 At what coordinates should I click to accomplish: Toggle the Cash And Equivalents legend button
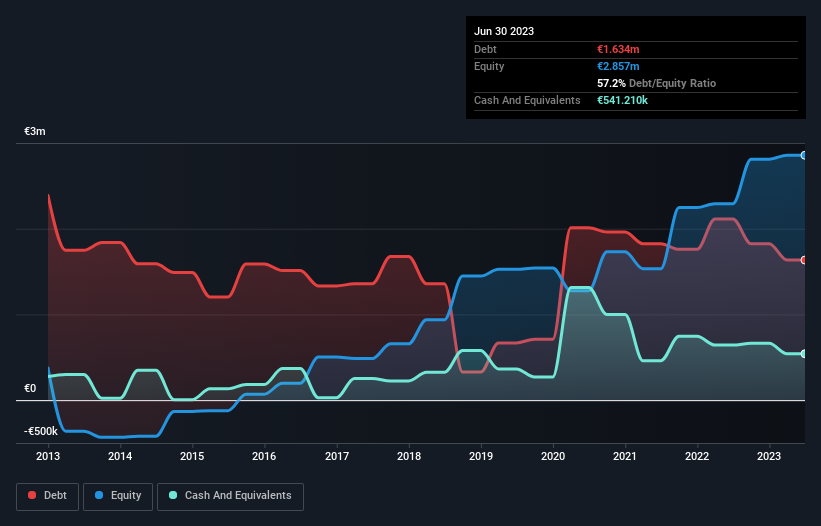click(230, 496)
